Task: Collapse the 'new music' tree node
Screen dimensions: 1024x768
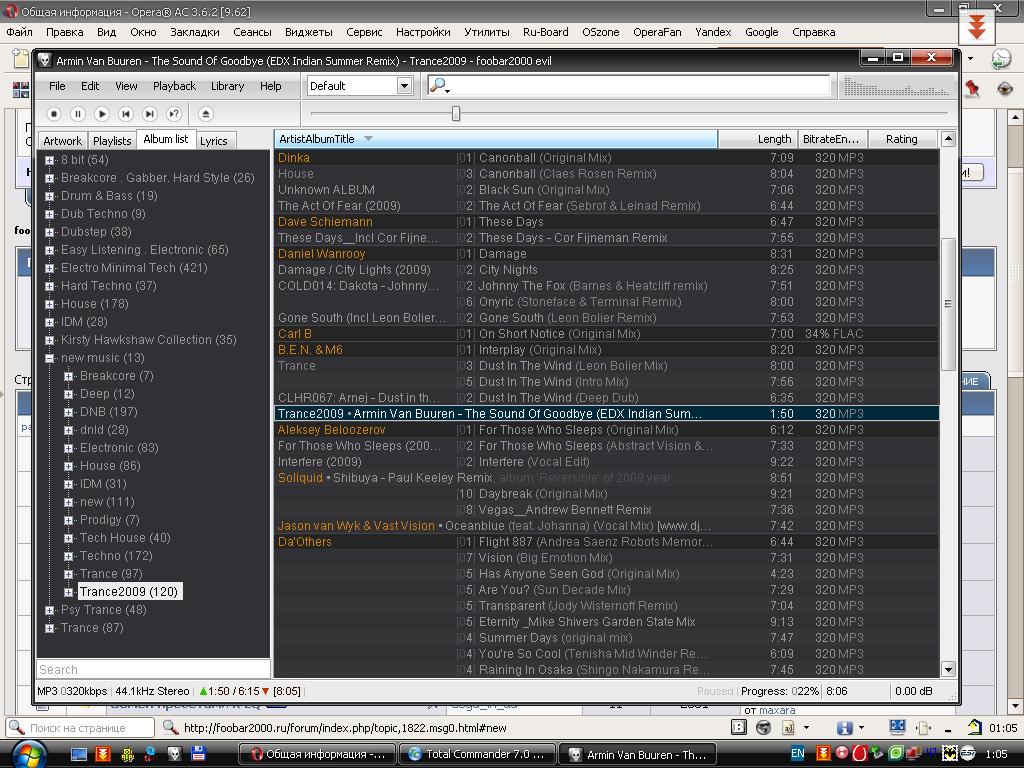Action: 49,358
